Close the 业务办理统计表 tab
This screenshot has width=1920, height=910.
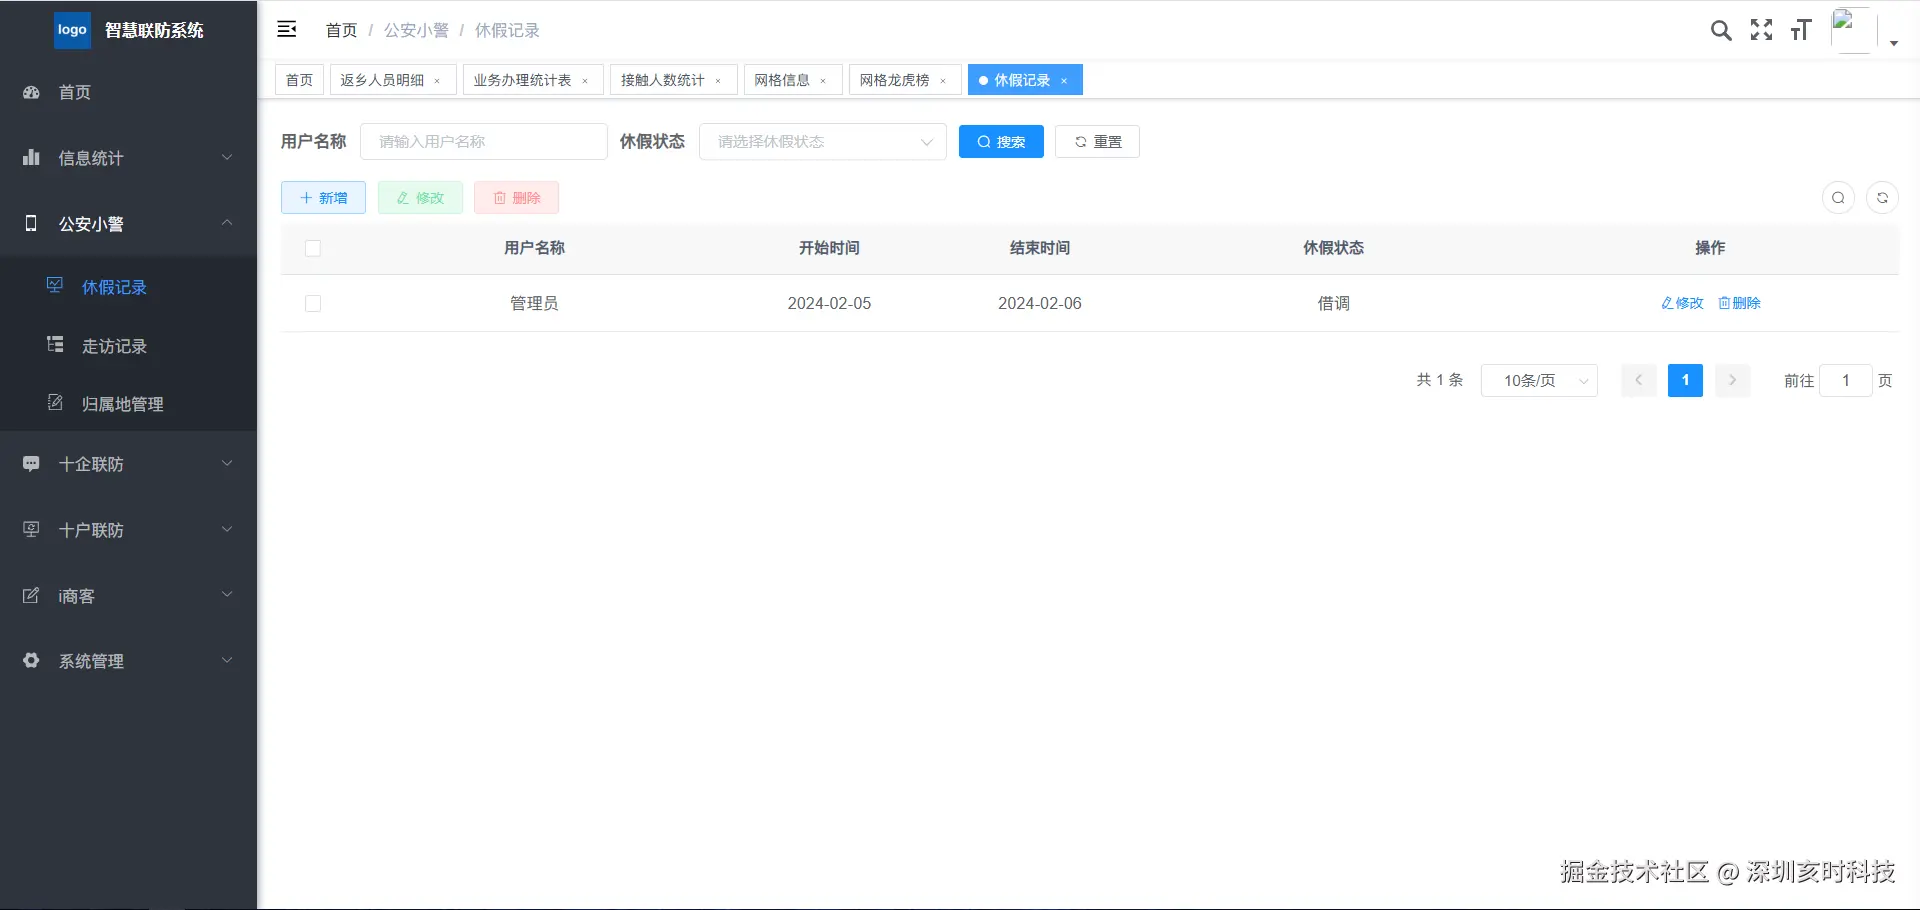point(585,81)
